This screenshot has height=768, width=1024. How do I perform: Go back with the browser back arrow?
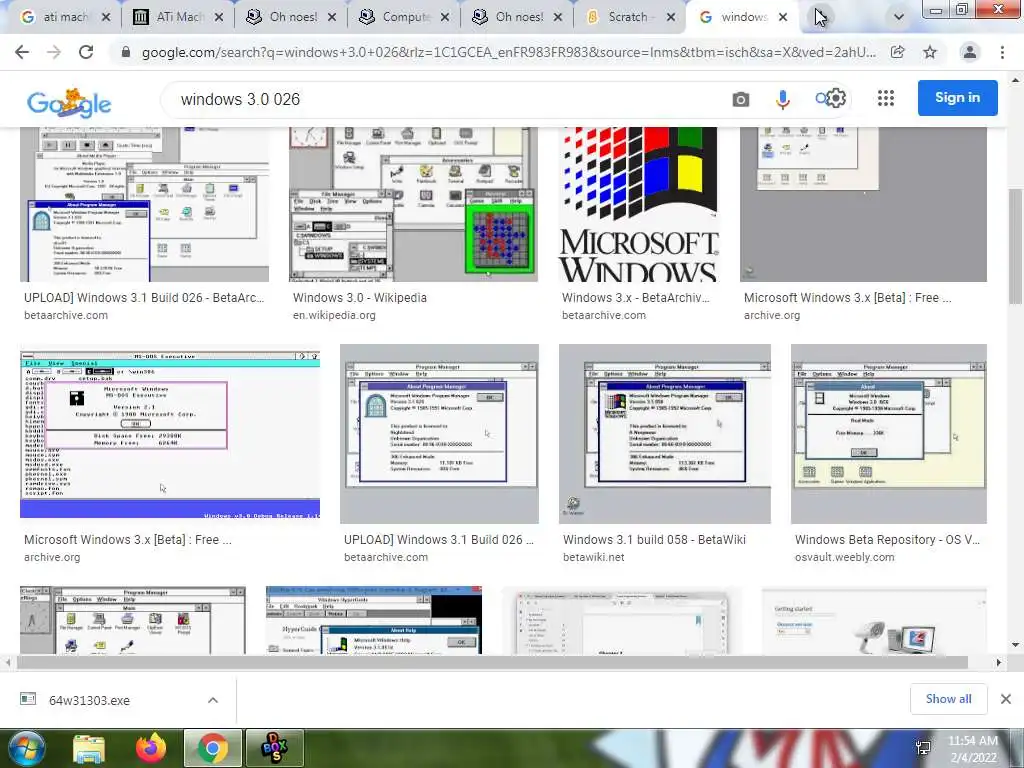pyautogui.click(x=22, y=52)
